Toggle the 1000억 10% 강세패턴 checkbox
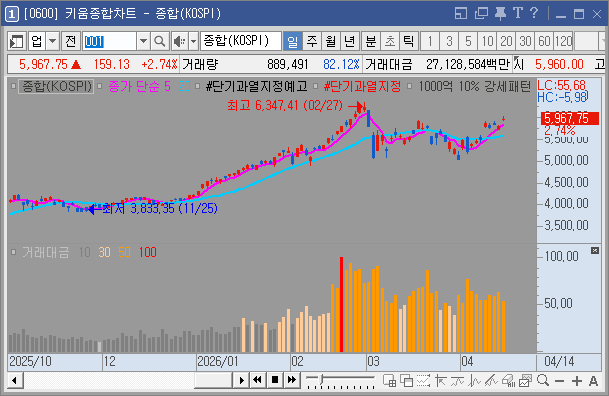The height and width of the screenshot is (396, 609). coord(409,86)
